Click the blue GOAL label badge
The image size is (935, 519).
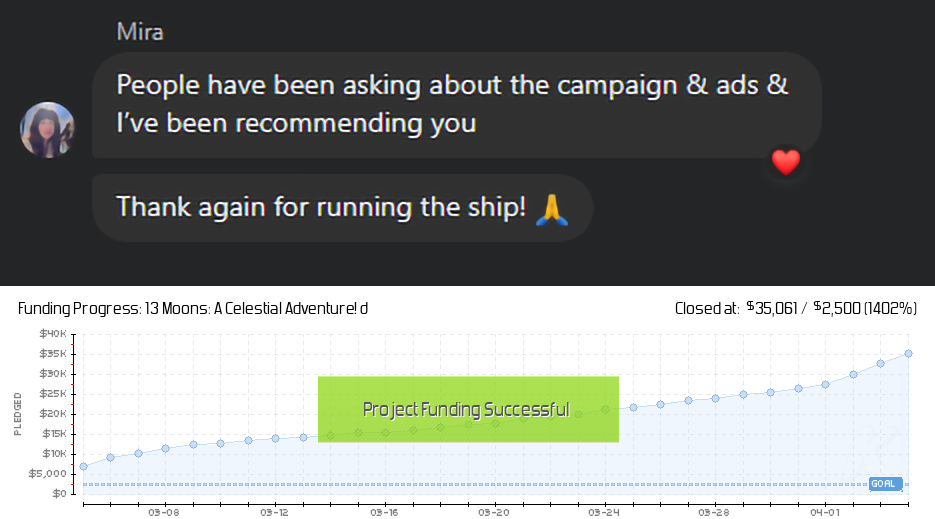click(884, 484)
